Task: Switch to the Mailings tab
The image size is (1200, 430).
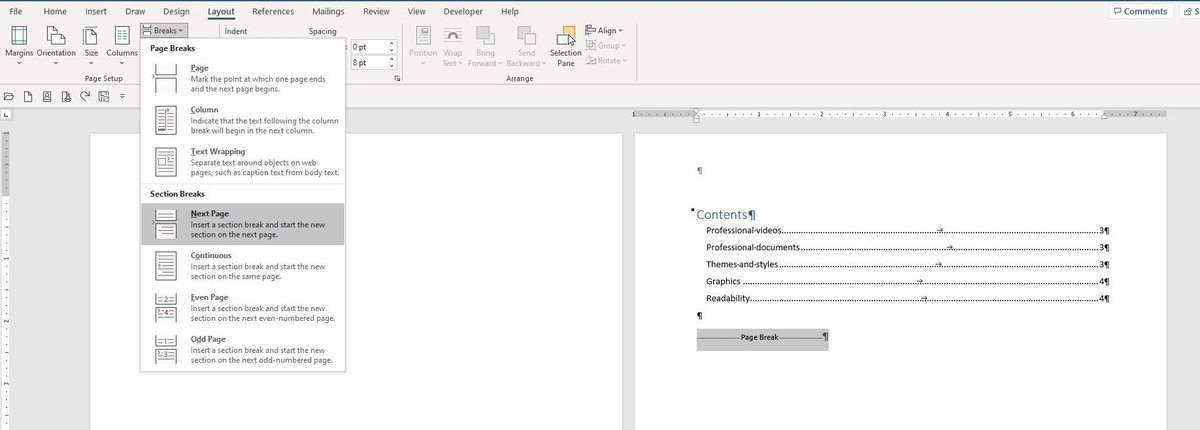Action: 328,11
